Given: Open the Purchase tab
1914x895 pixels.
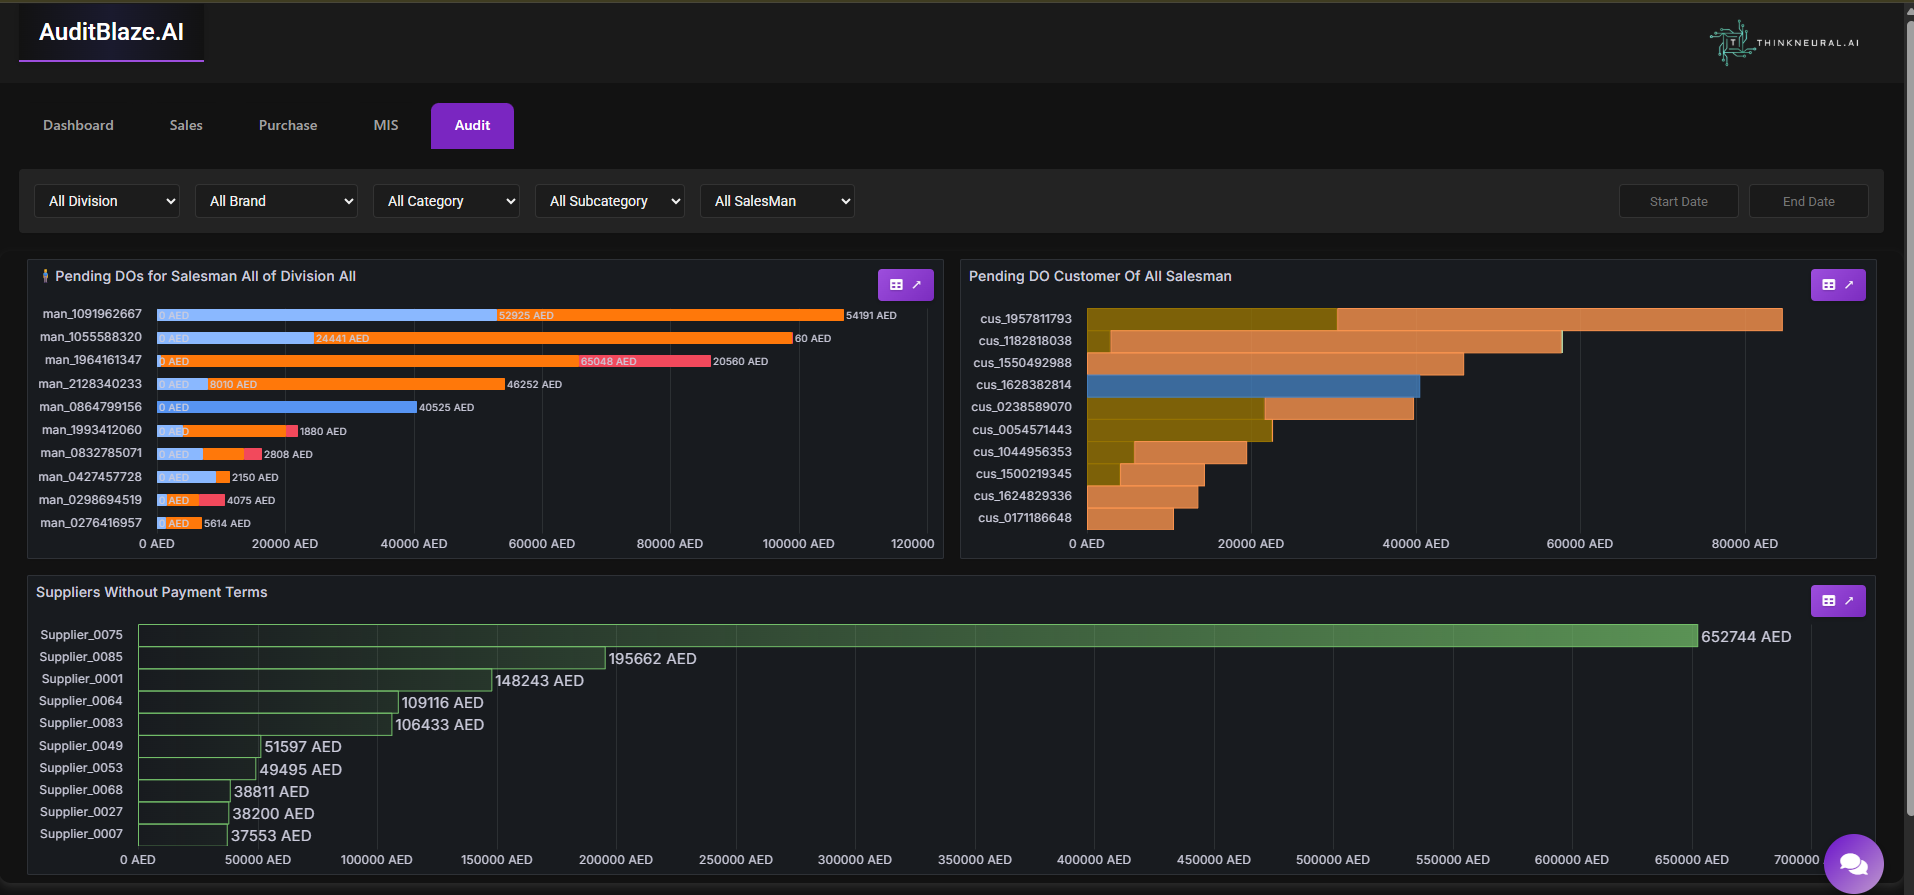Looking at the screenshot, I should [288, 126].
